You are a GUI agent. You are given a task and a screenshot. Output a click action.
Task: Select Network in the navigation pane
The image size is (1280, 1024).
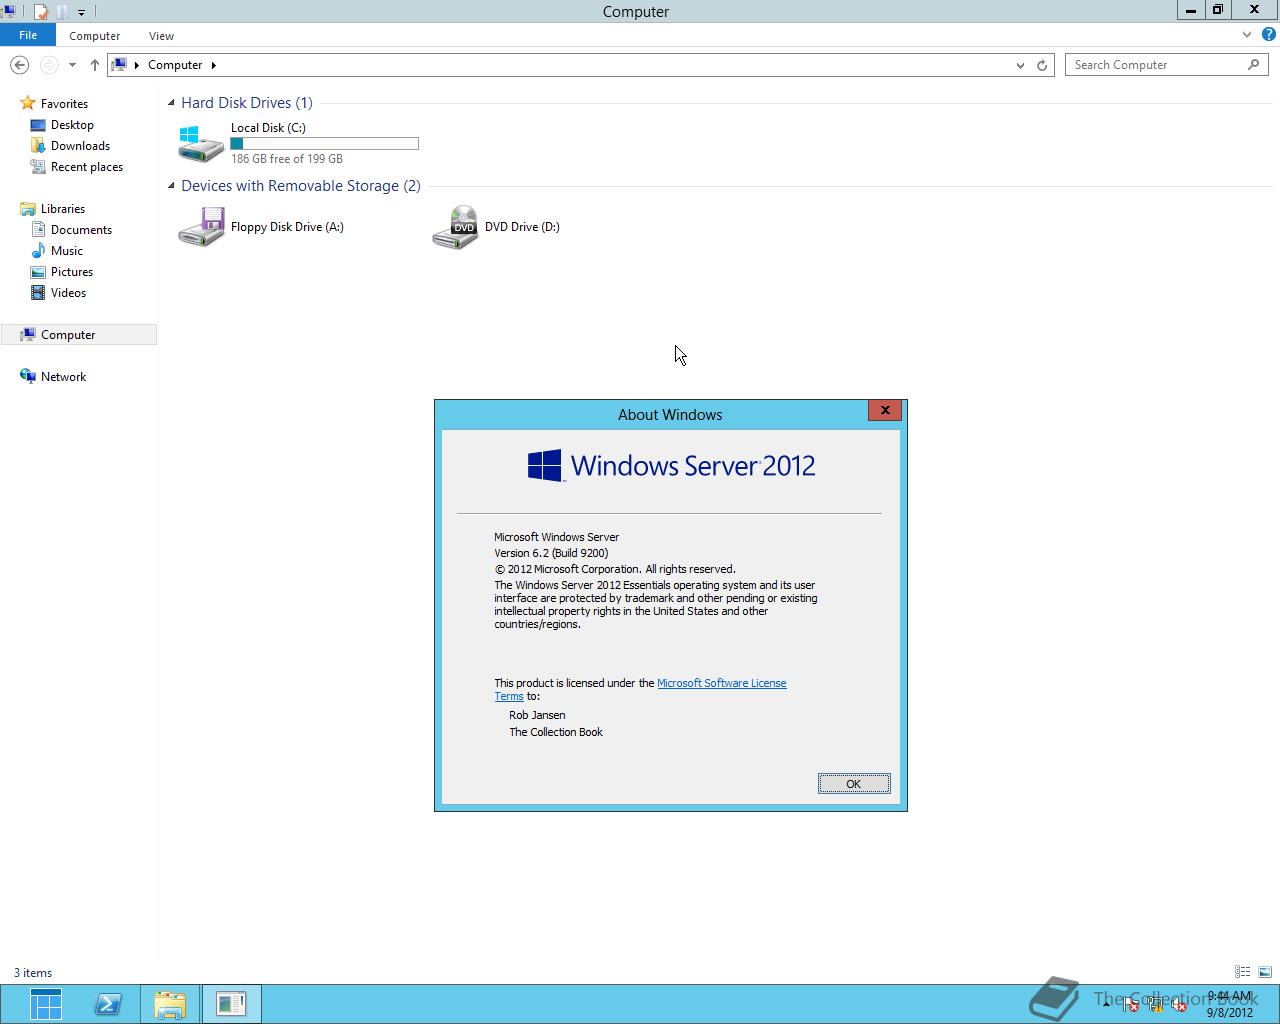[x=63, y=377]
